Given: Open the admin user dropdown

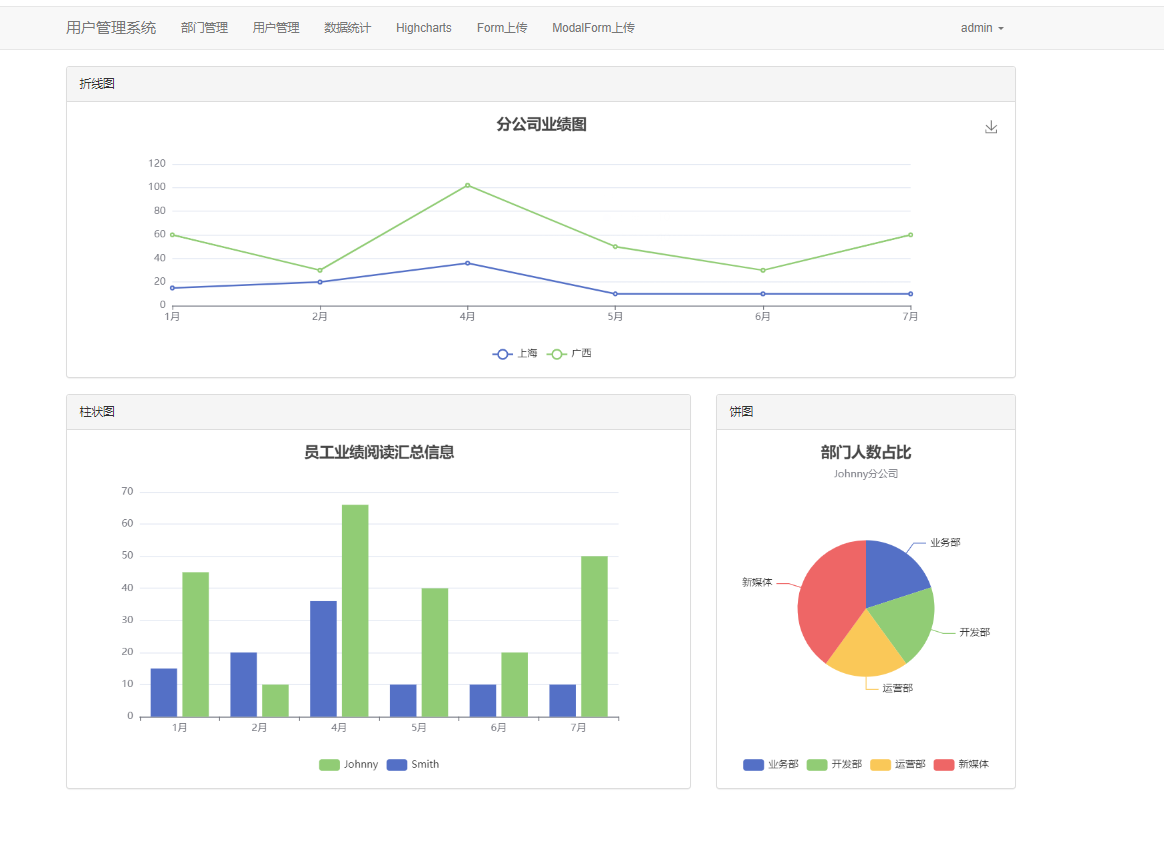Looking at the screenshot, I should (x=982, y=28).
